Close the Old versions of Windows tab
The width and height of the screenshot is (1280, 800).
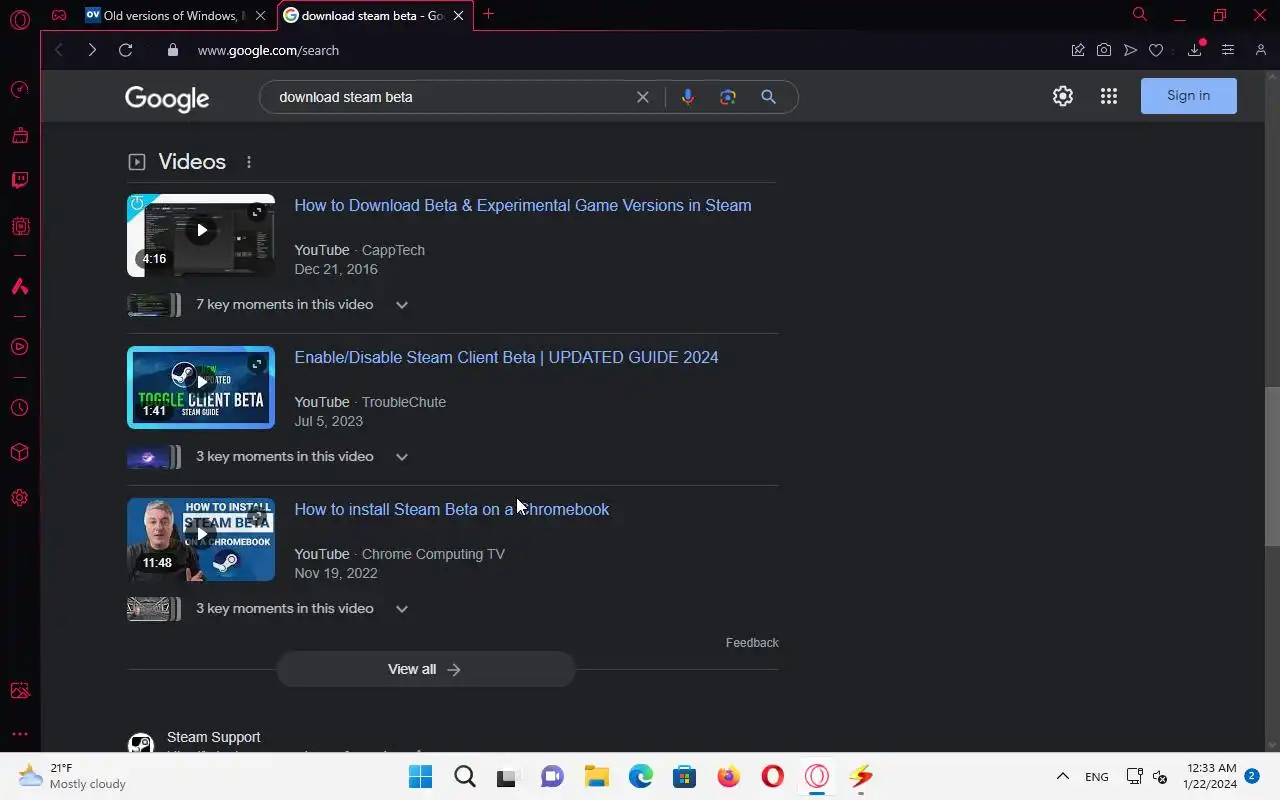click(x=261, y=15)
